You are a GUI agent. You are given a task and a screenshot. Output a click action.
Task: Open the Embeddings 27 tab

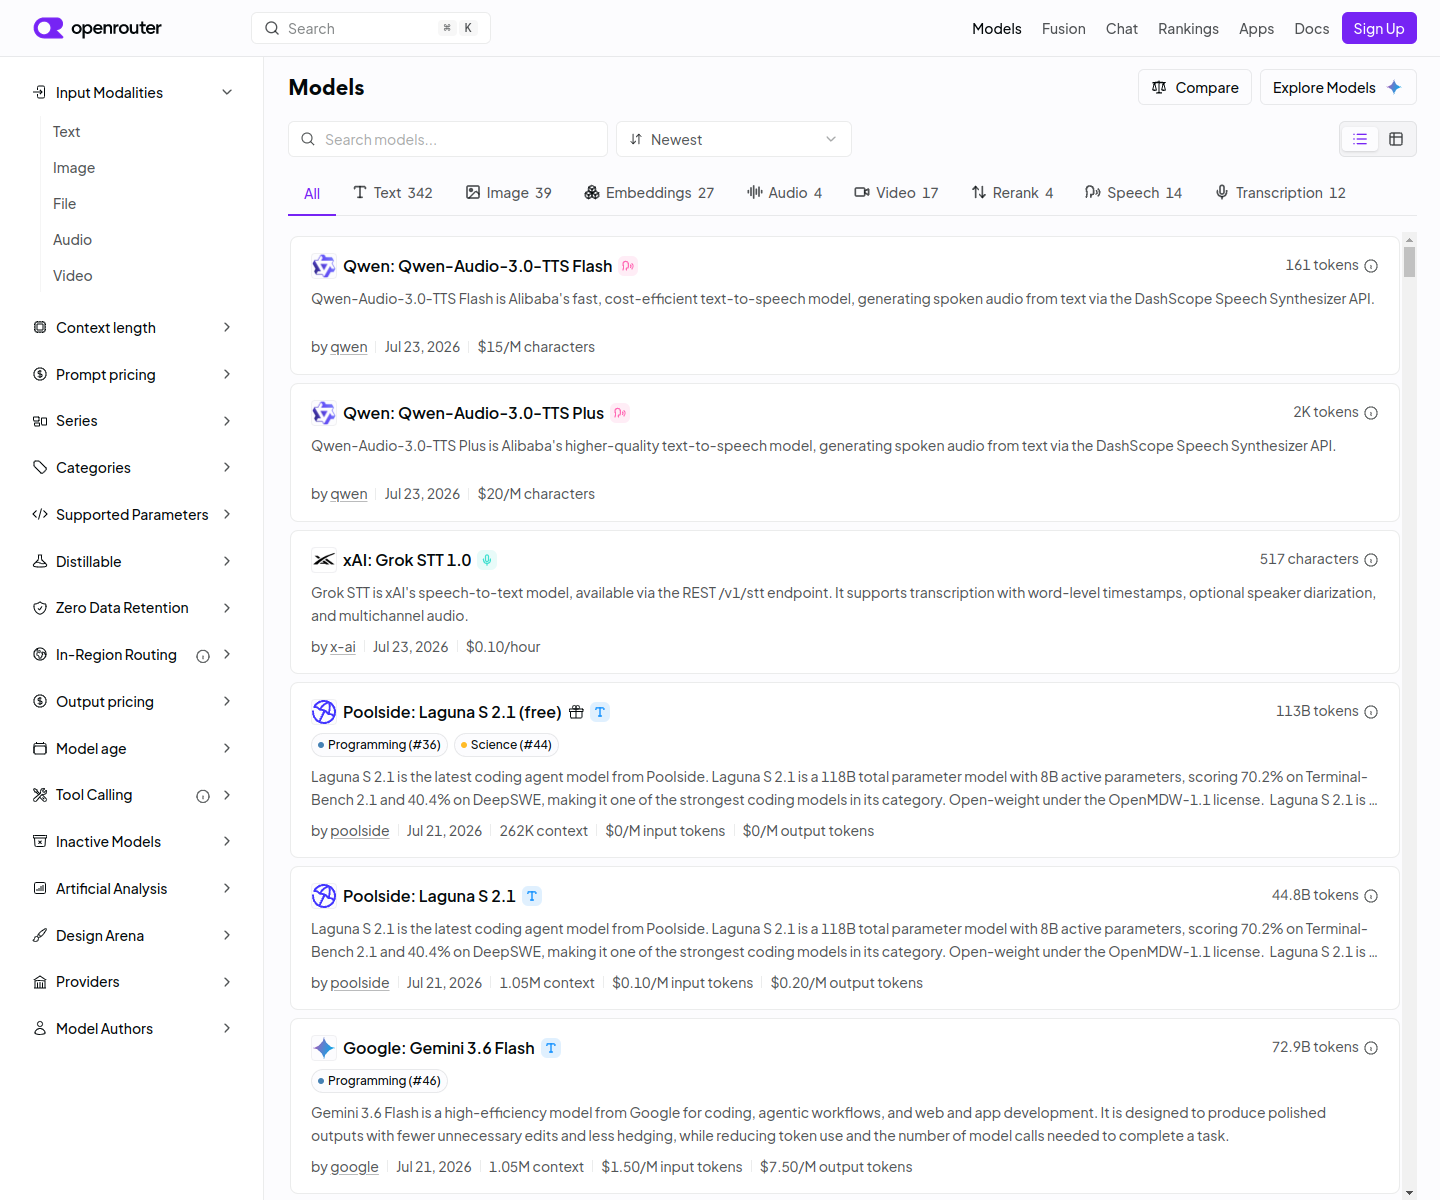tap(649, 192)
